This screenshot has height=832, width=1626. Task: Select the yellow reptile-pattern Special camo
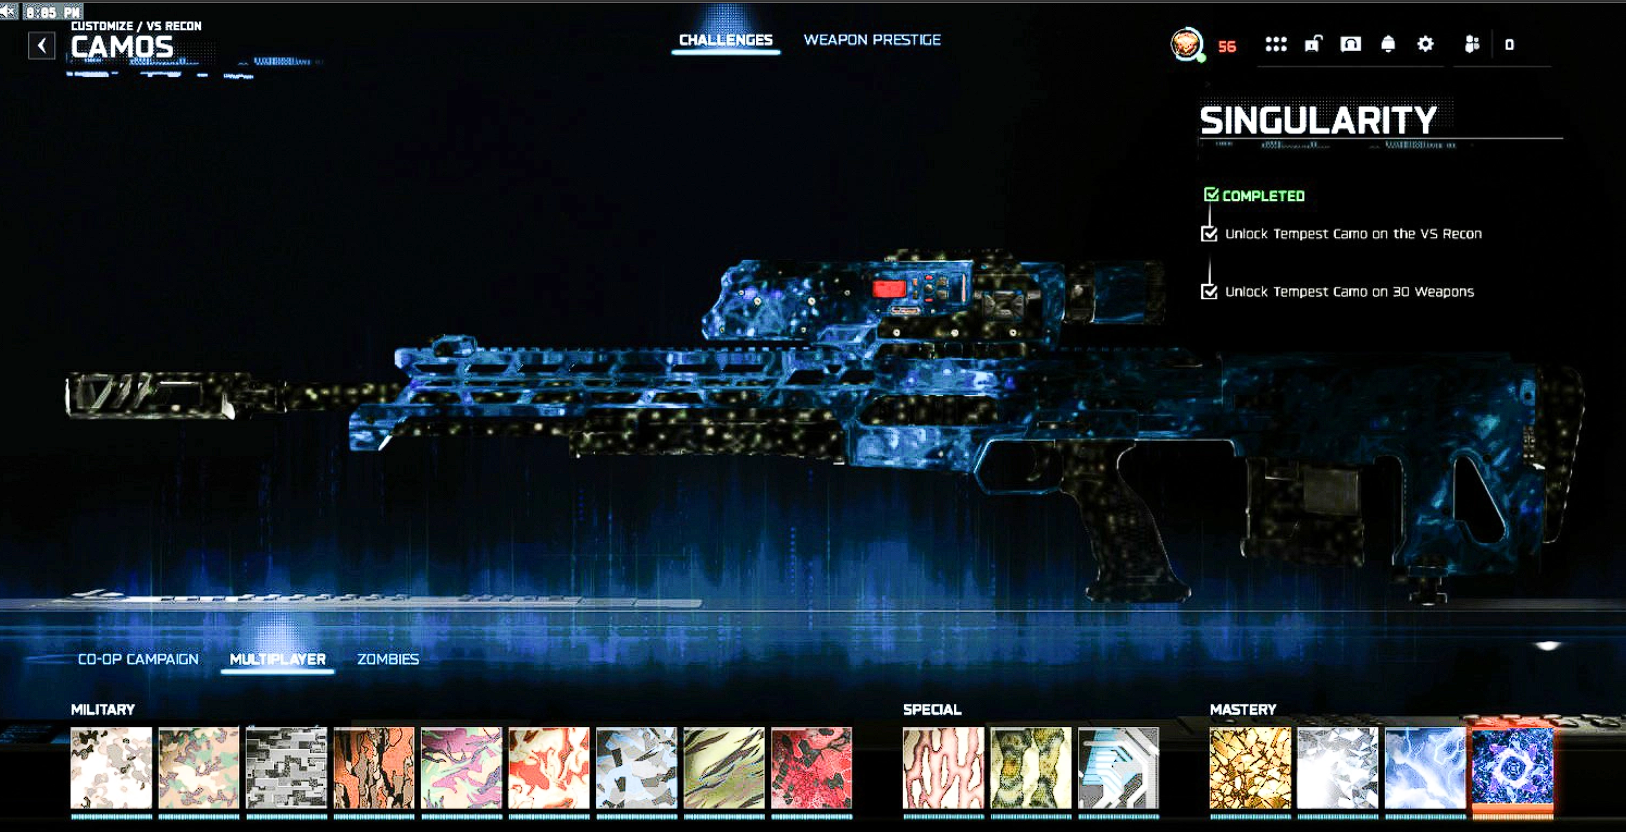click(1031, 768)
